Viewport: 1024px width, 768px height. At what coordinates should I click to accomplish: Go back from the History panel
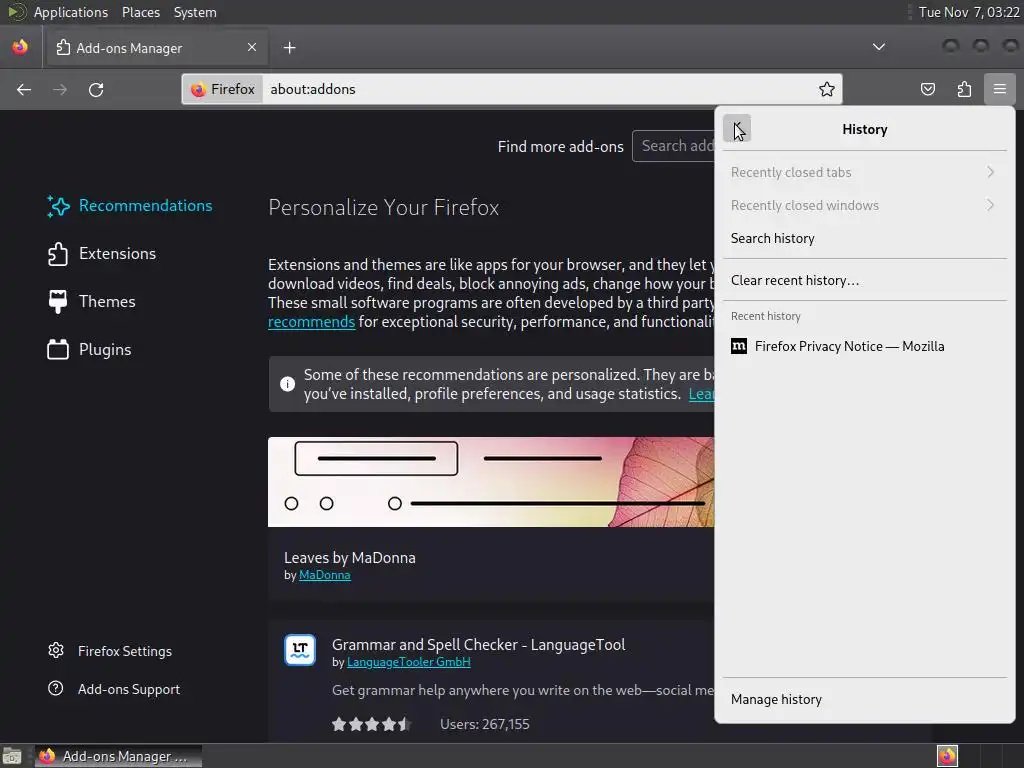pyautogui.click(x=737, y=129)
